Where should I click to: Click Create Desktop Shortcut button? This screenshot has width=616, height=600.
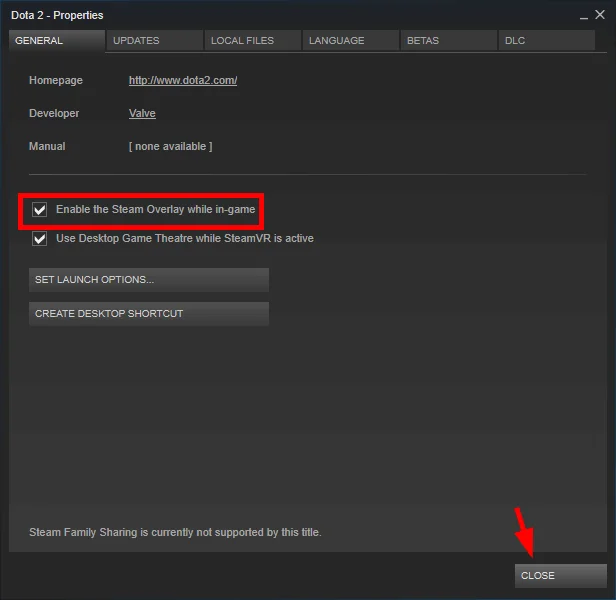(149, 314)
